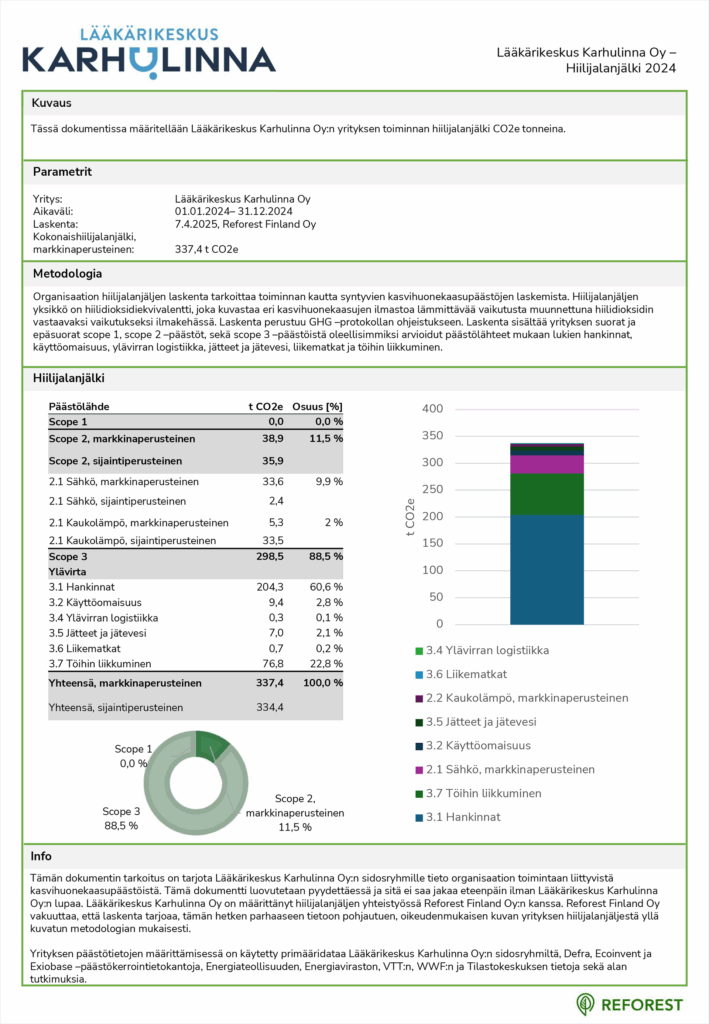Select the 3.7 Töihin liikkuminen legend marker
709x1024 pixels.
click(x=417, y=794)
